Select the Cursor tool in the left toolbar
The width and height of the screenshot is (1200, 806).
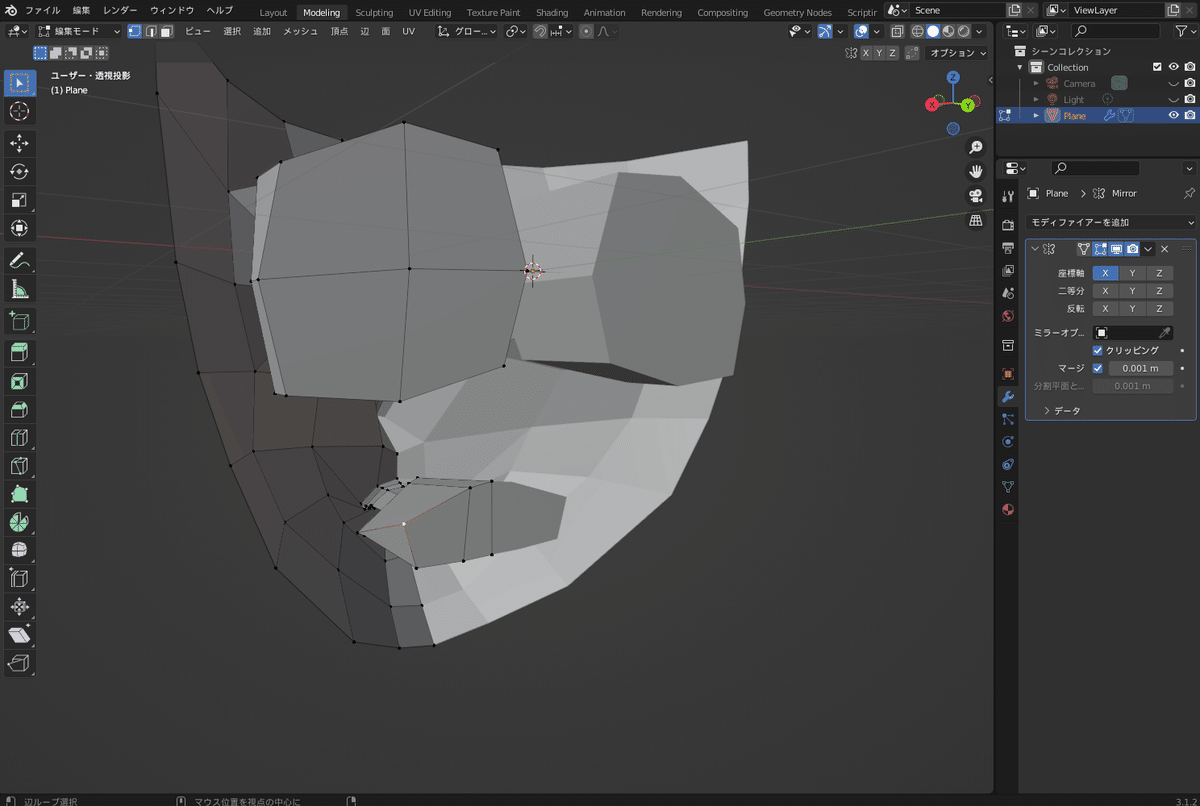click(19, 111)
